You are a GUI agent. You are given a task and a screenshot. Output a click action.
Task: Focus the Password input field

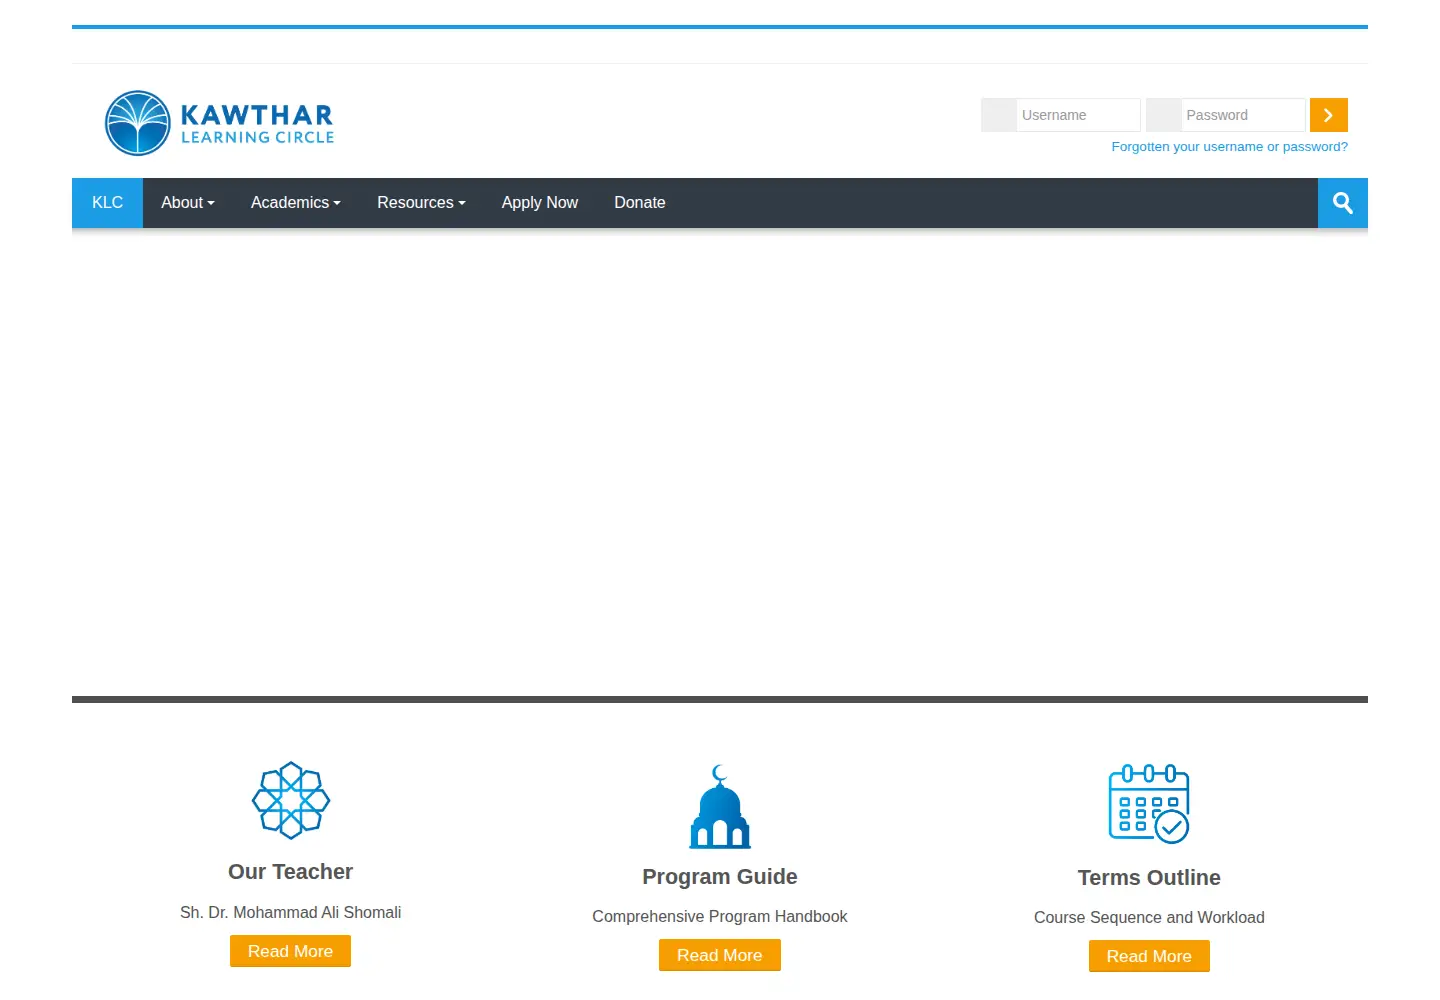[x=1243, y=115]
